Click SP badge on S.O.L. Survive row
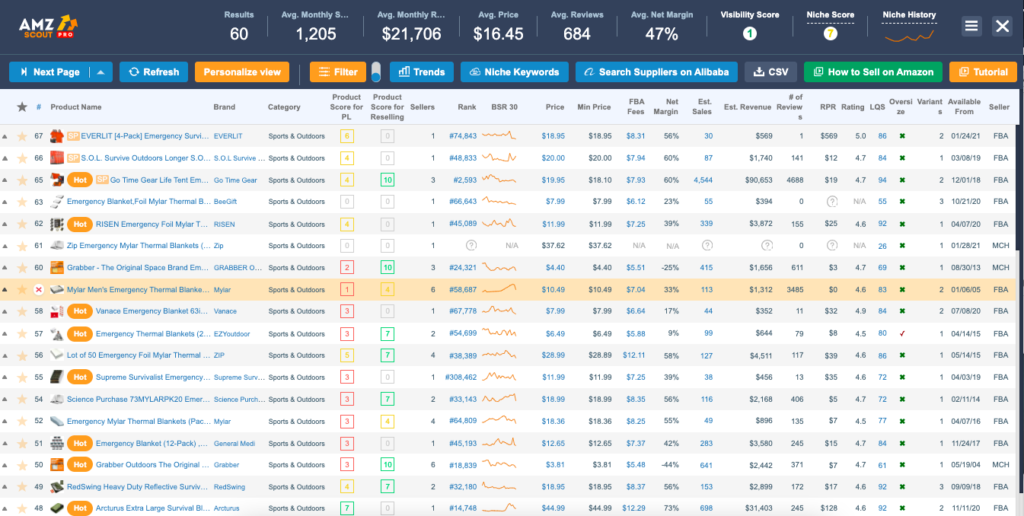The width and height of the screenshot is (1024, 516). click(x=73, y=158)
